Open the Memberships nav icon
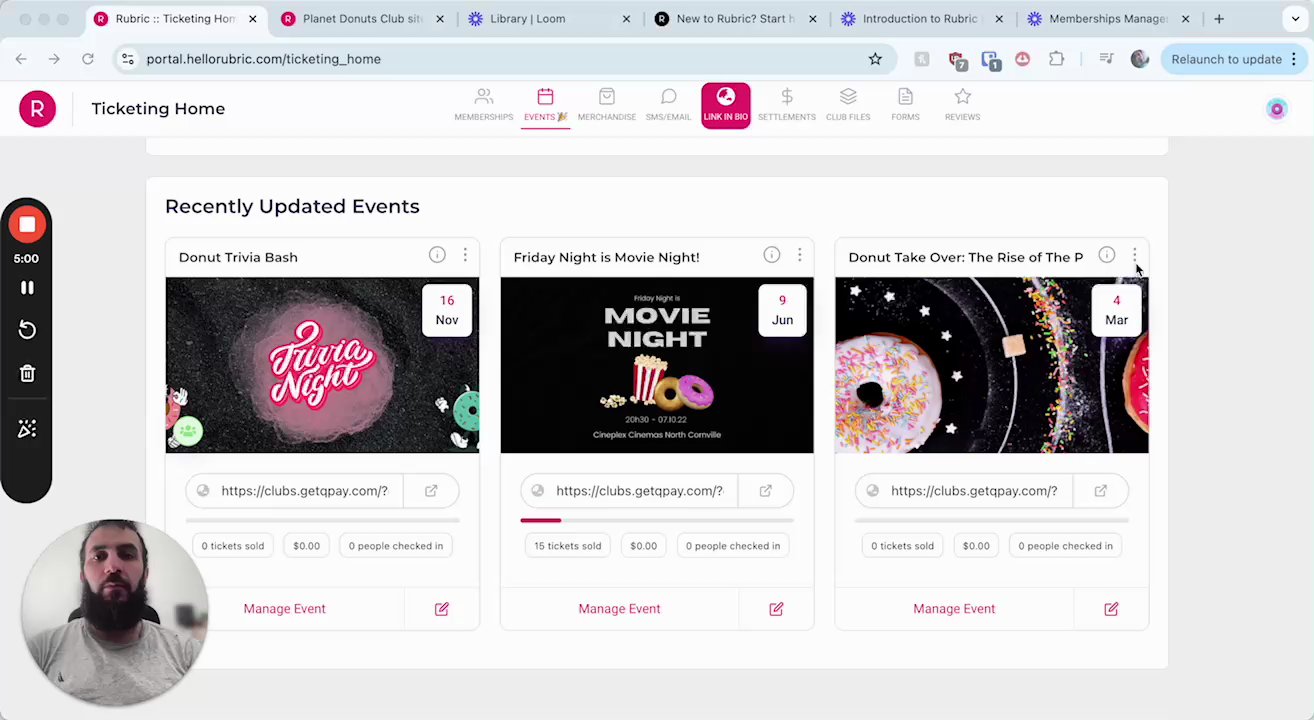This screenshot has height=720, width=1314. 484,104
